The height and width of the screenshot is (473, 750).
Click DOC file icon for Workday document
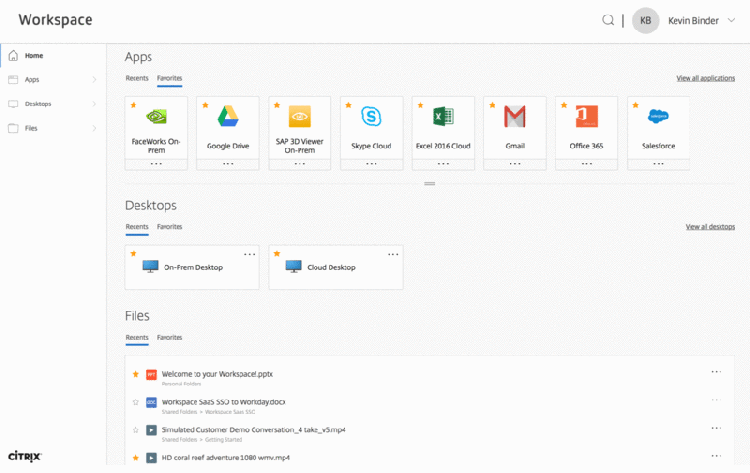151,402
